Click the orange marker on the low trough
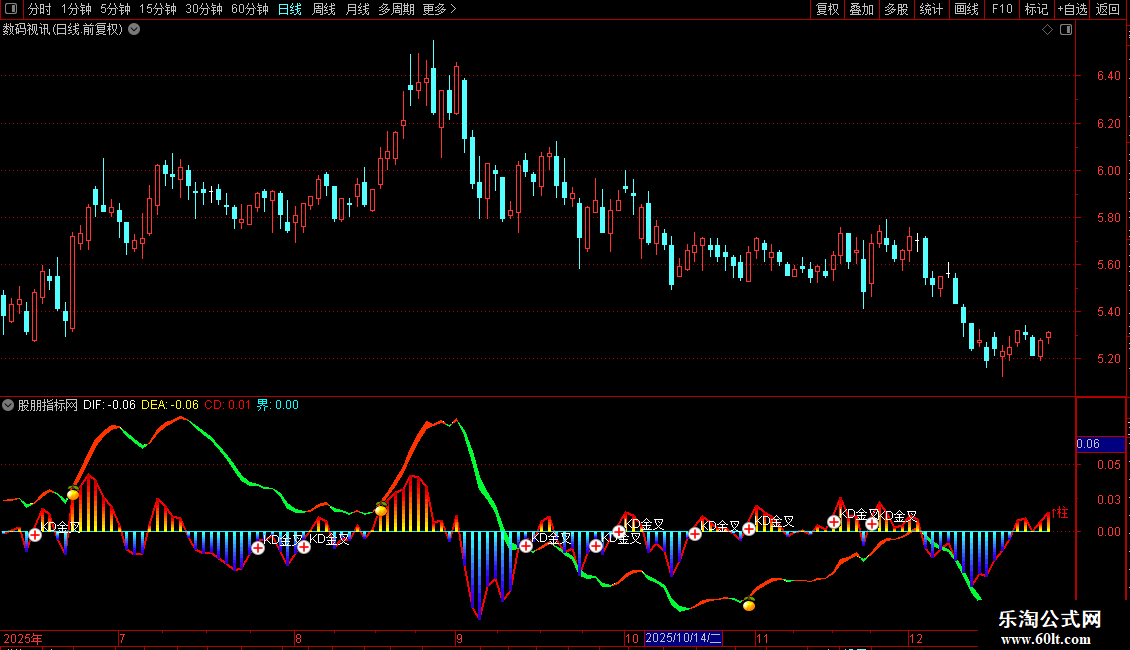 [x=749, y=604]
